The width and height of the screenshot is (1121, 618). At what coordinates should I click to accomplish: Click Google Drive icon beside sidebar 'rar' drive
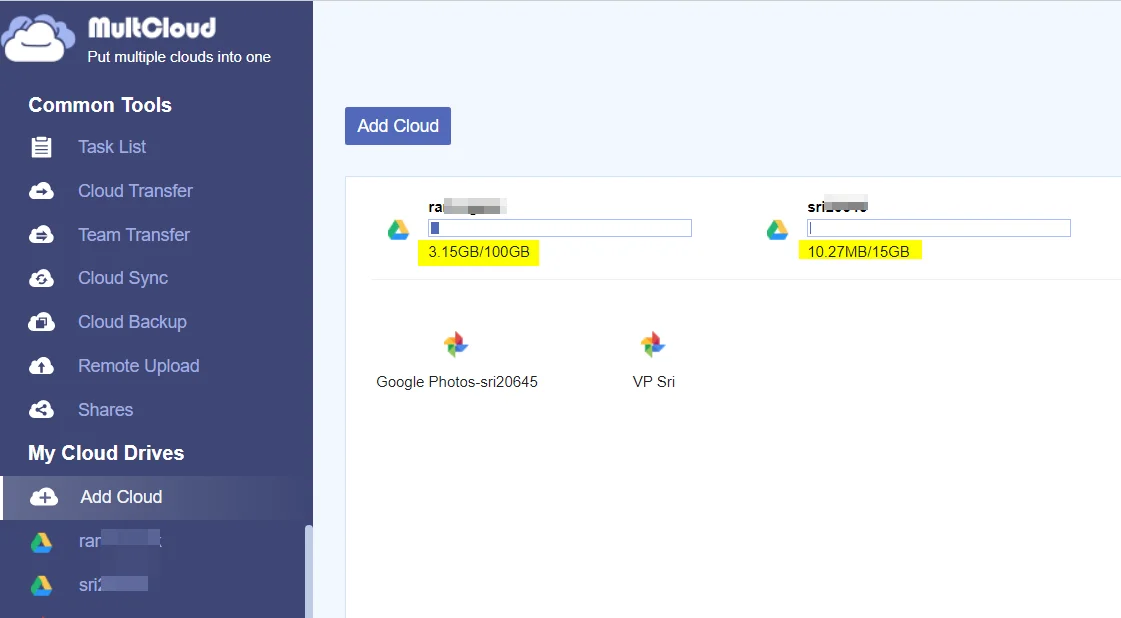(41, 542)
